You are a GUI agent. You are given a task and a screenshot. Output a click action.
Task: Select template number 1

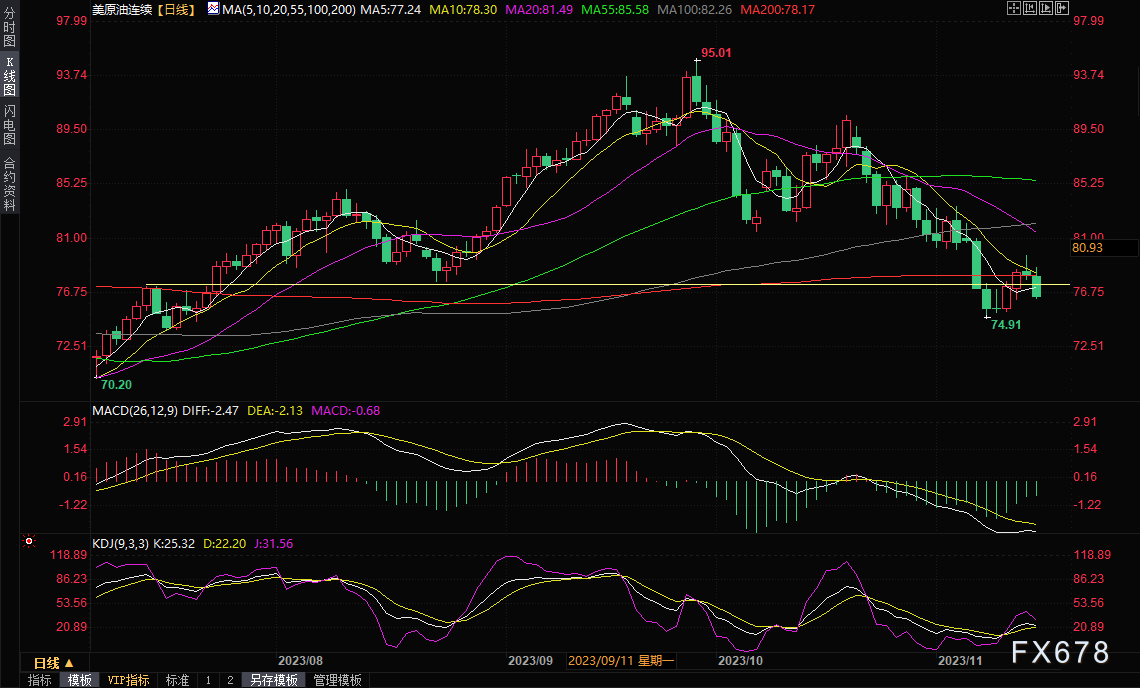click(208, 680)
